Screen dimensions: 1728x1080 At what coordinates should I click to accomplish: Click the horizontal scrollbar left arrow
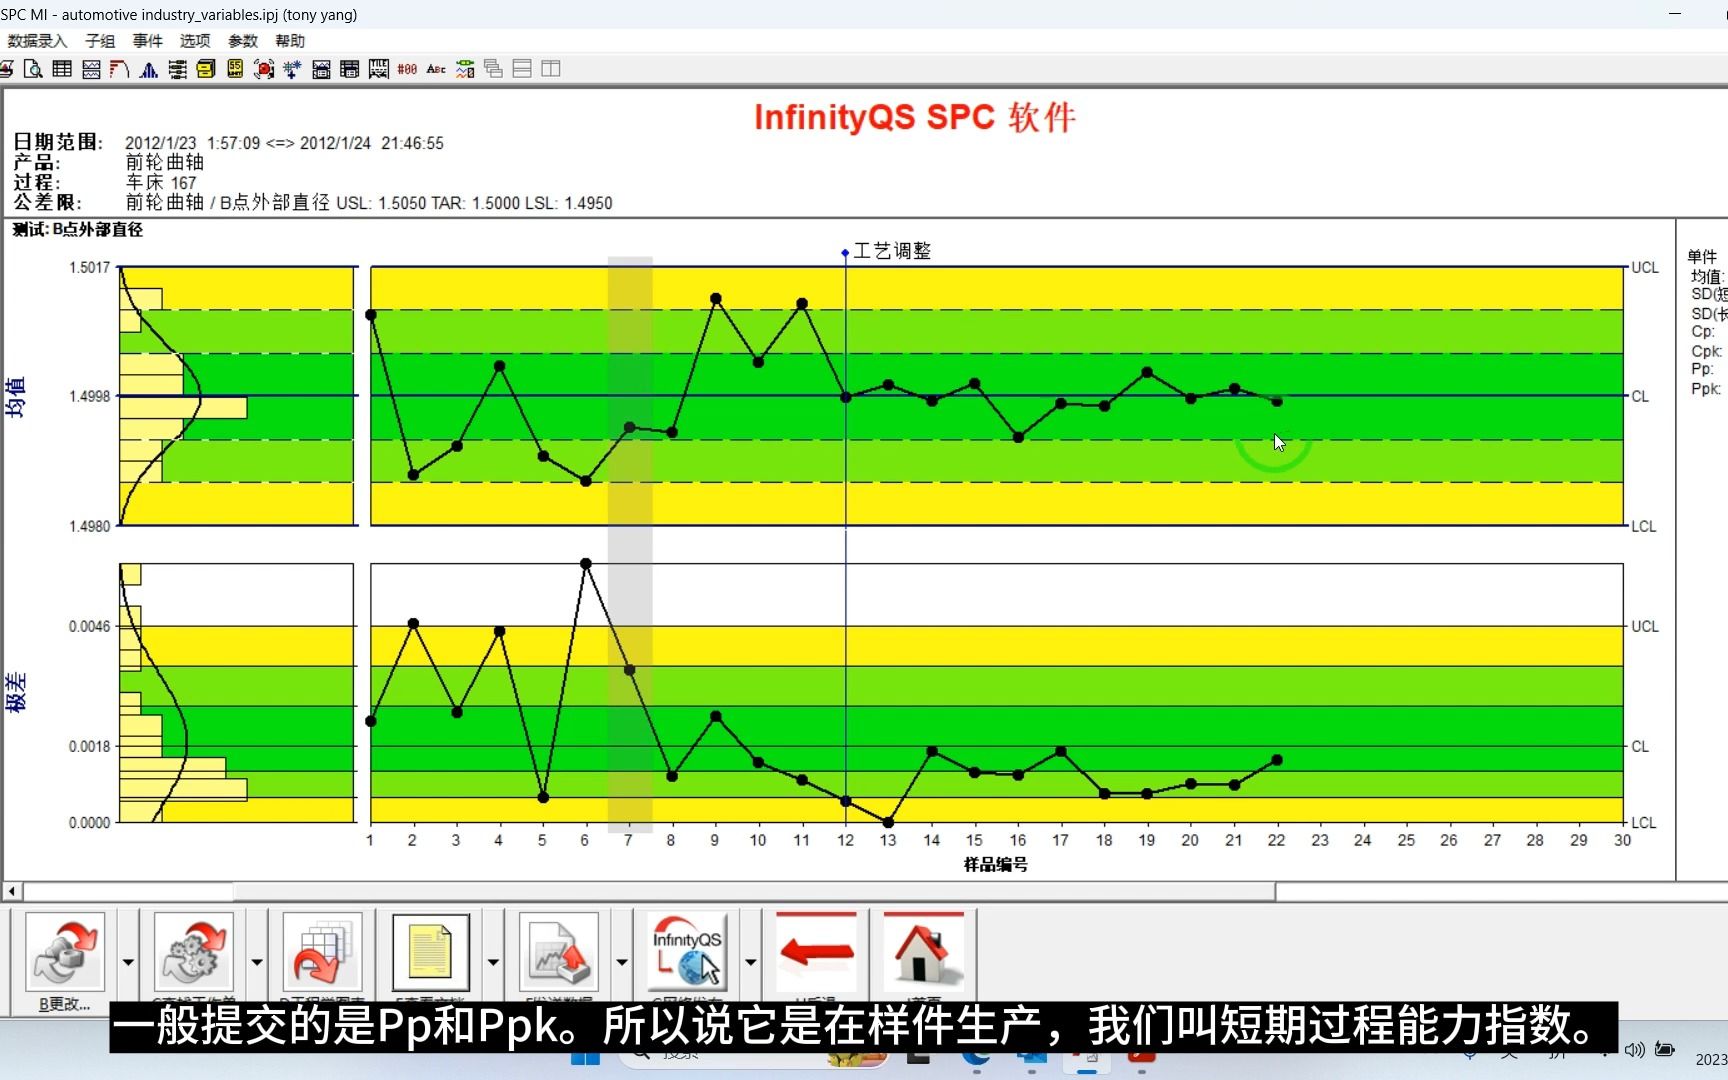click(x=12, y=891)
